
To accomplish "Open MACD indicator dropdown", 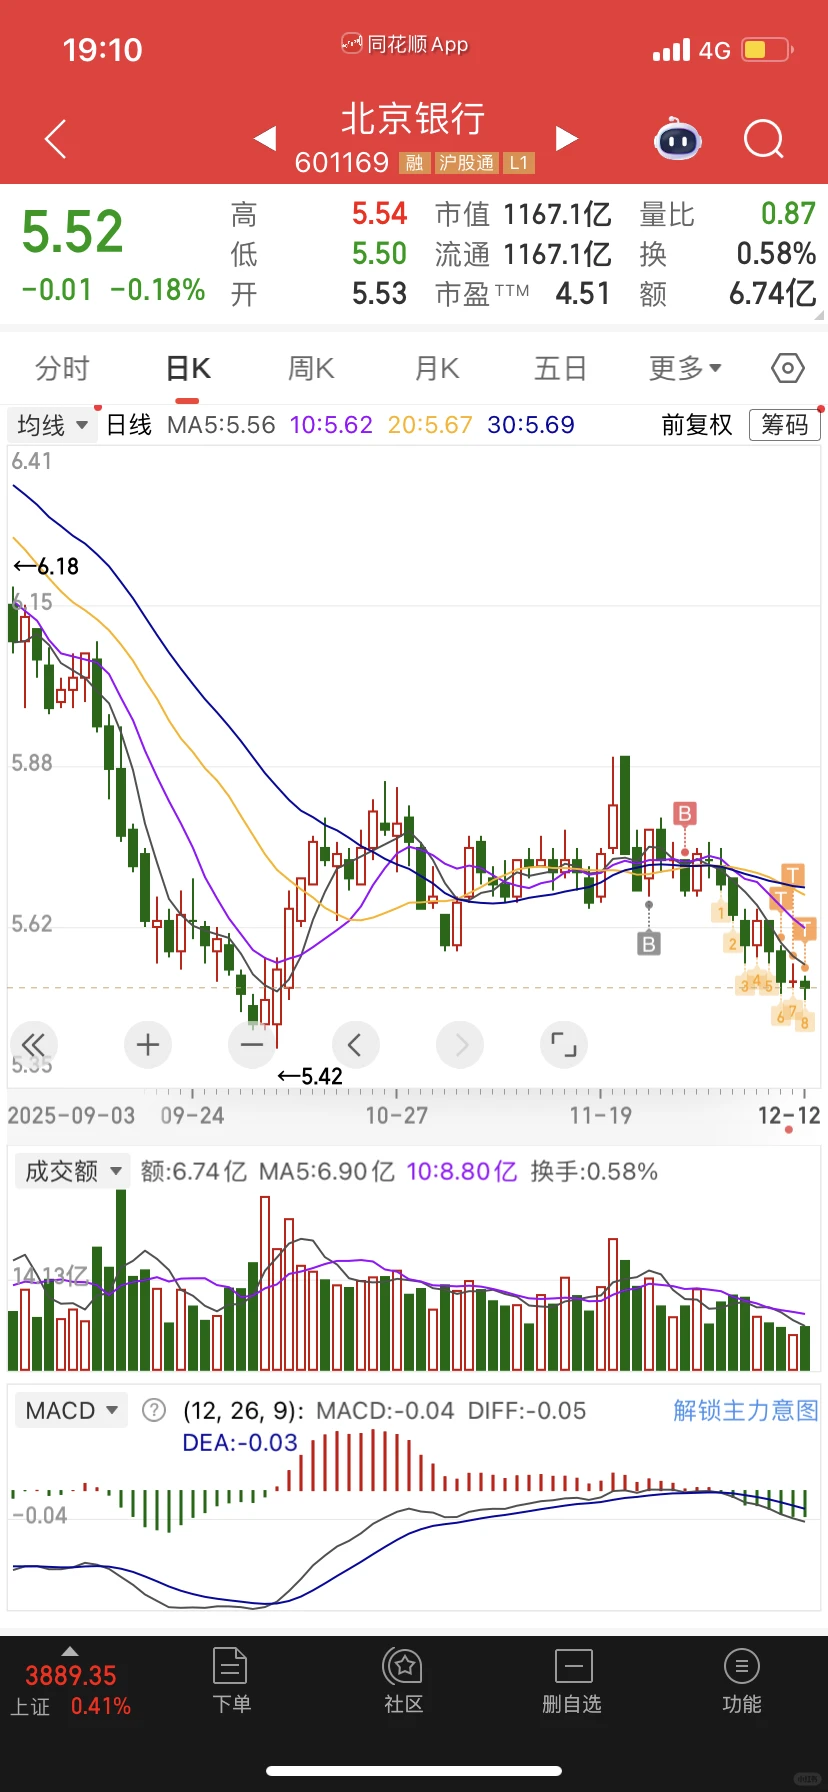I will pos(70,1410).
